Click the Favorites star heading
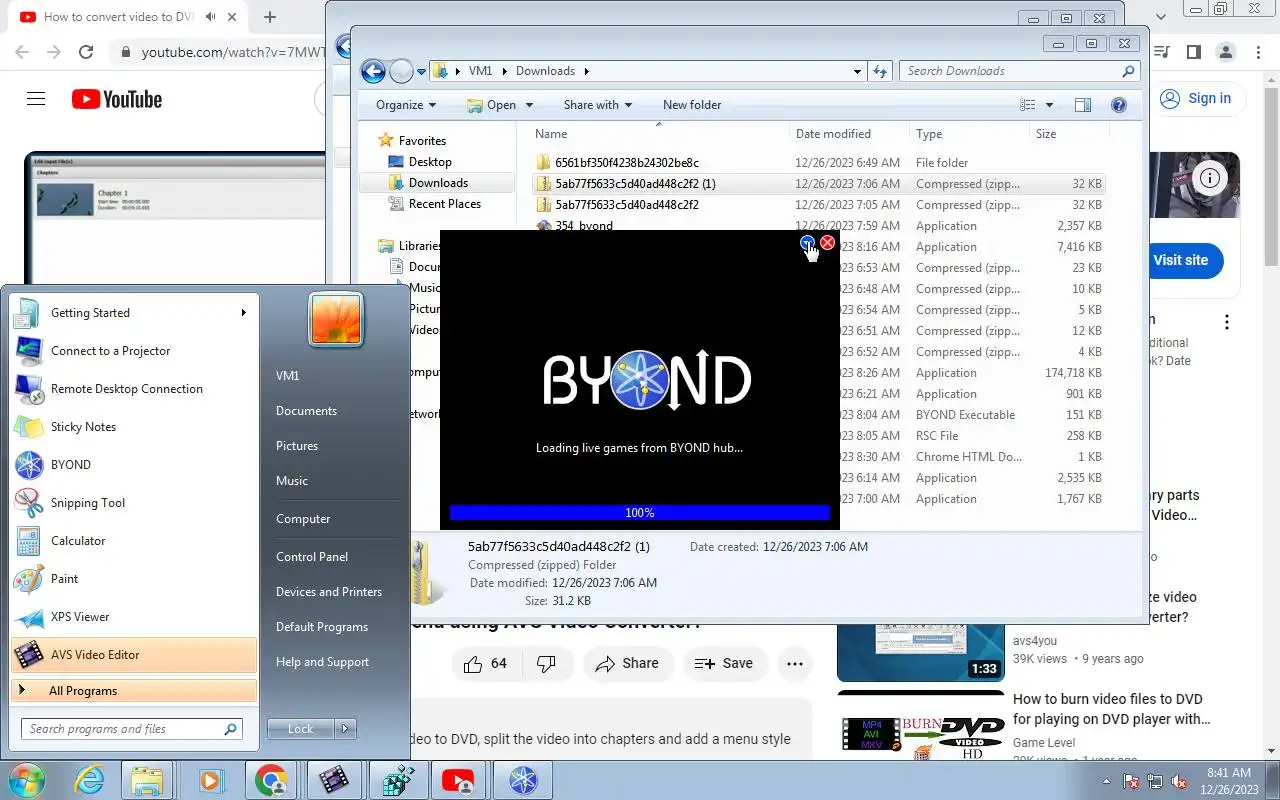The height and width of the screenshot is (800, 1280). click(412, 141)
